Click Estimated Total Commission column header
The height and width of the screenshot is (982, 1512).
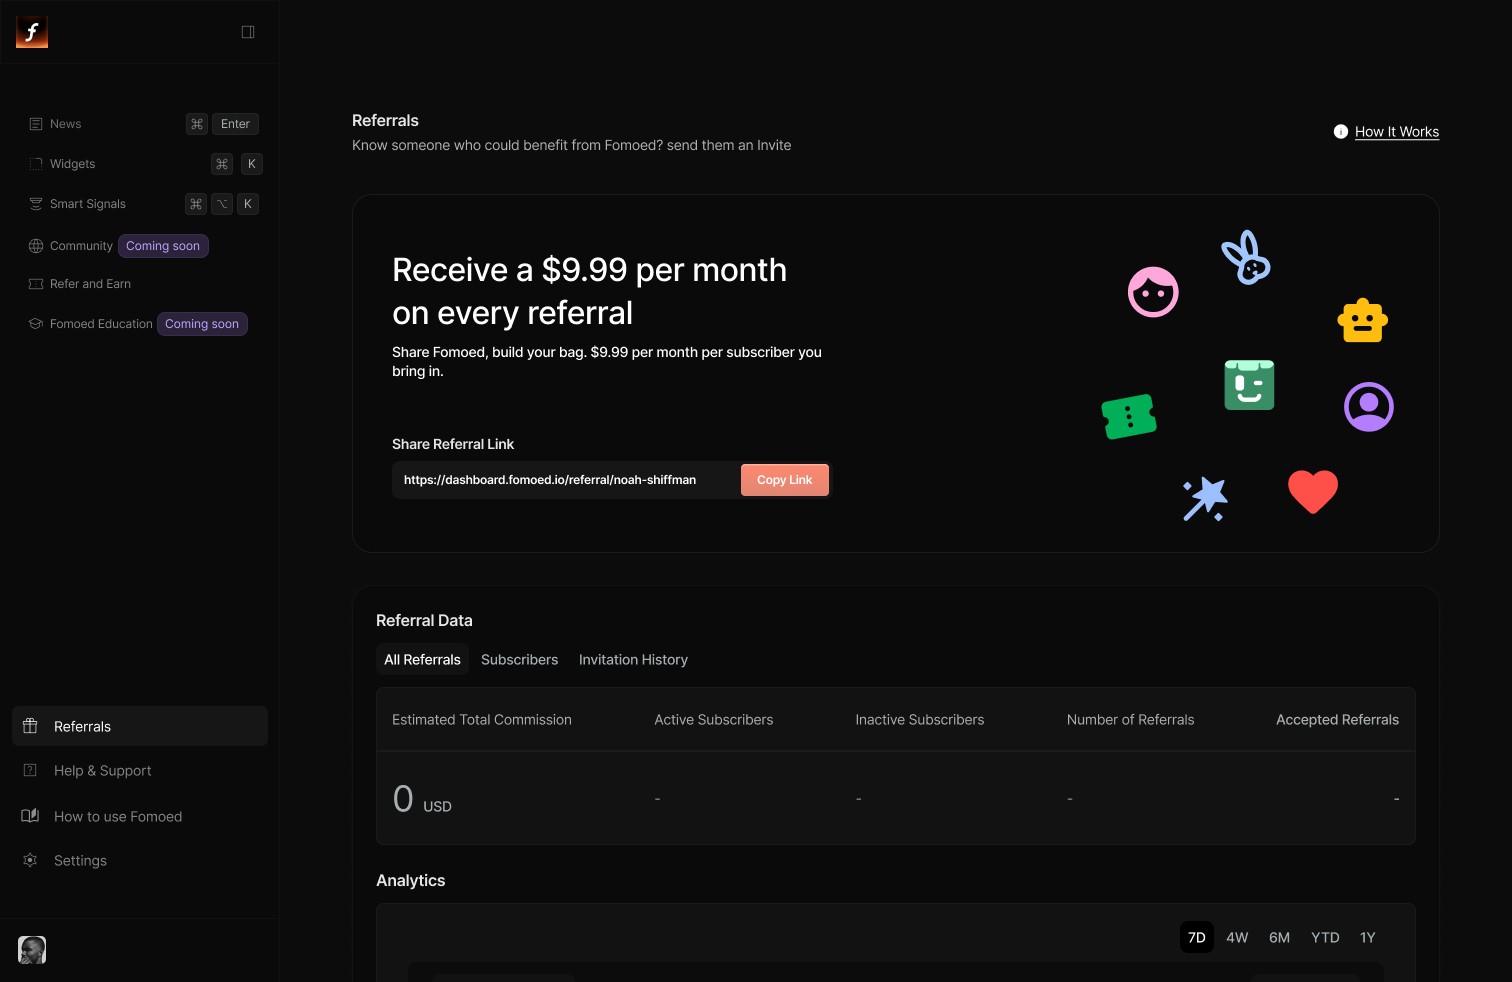point(482,720)
